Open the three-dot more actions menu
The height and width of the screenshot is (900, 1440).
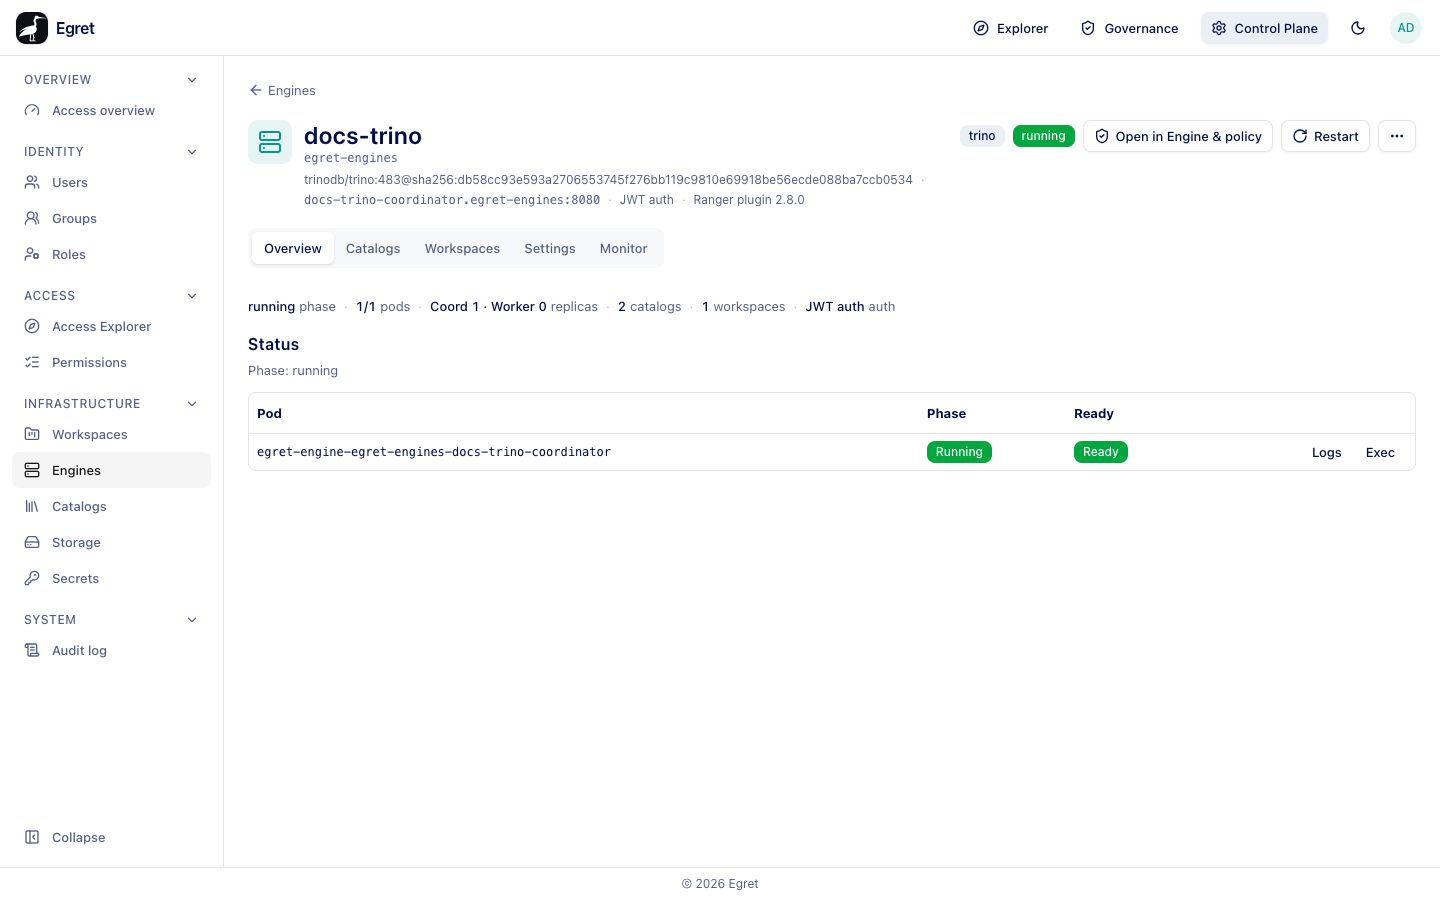(1397, 136)
